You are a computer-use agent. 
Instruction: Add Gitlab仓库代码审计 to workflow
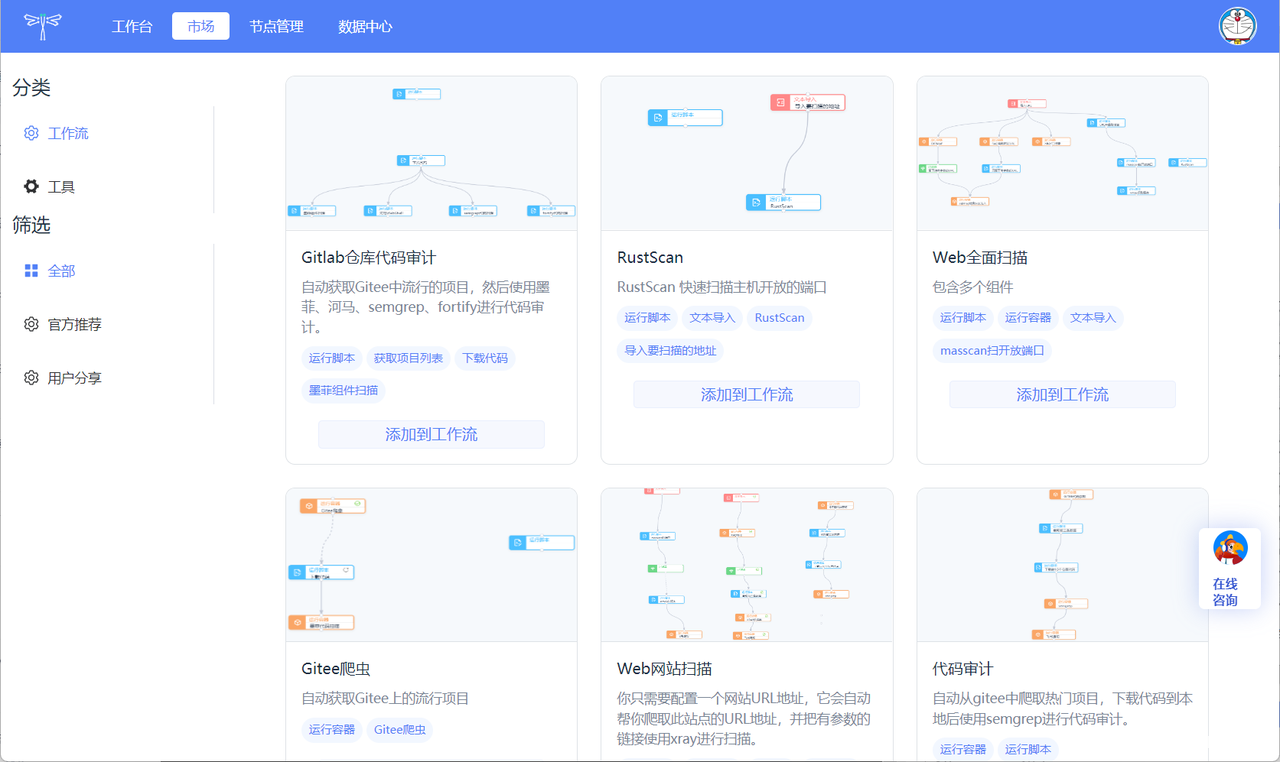431,434
